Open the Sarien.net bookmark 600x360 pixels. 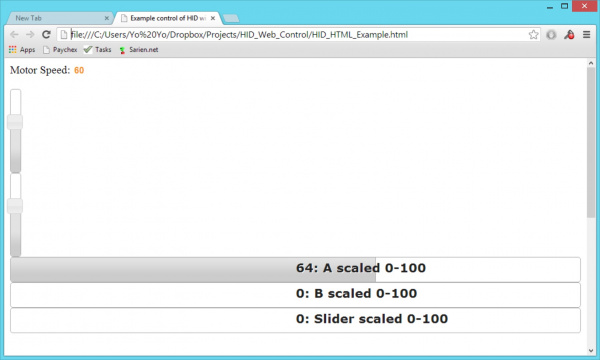click(x=139, y=50)
